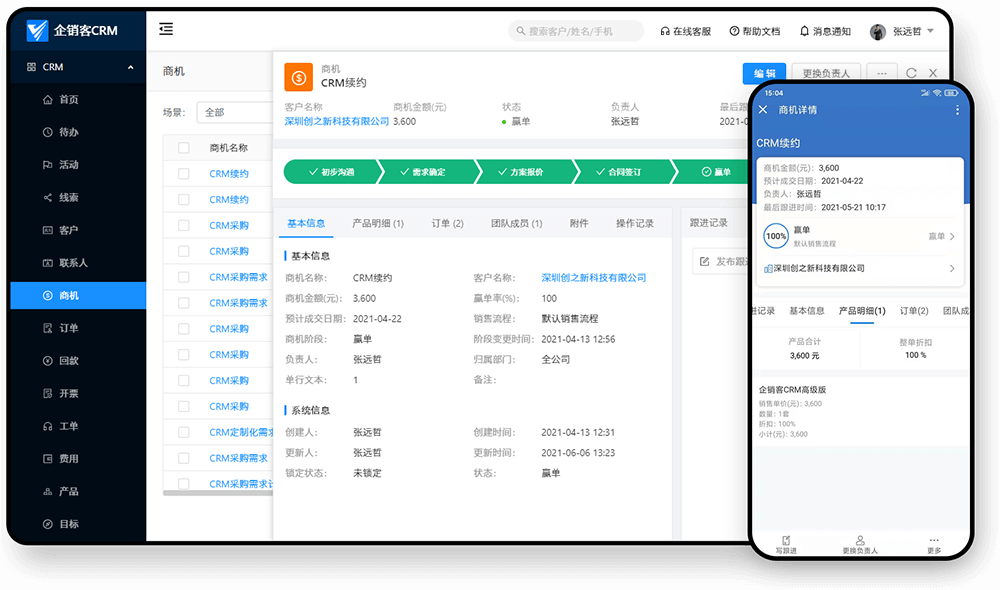Select the mobile 订单(2) tab
Image resolution: width=1000 pixels, height=590 pixels.
coord(914,311)
